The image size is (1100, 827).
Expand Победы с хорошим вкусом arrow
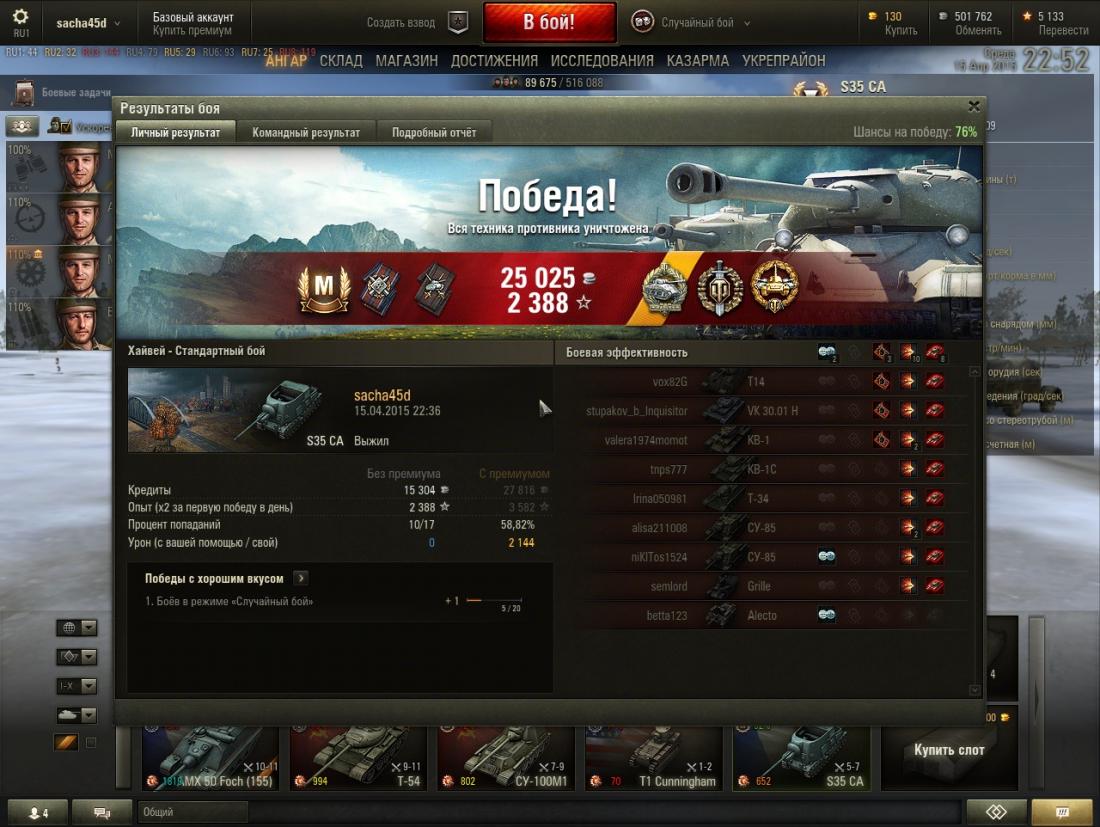[x=301, y=578]
